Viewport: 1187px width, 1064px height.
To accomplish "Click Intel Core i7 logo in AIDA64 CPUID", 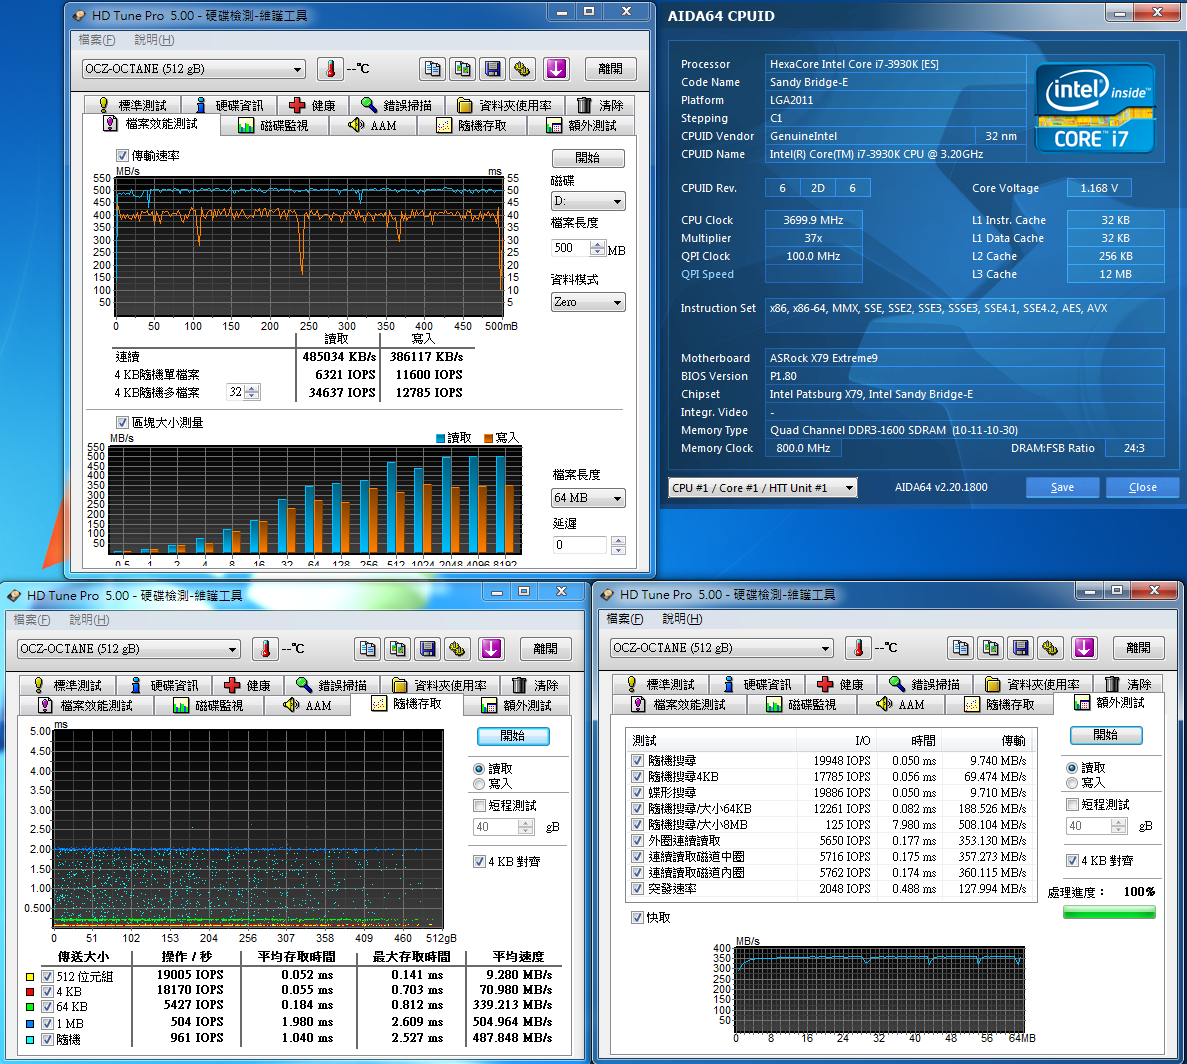I will click(1095, 108).
